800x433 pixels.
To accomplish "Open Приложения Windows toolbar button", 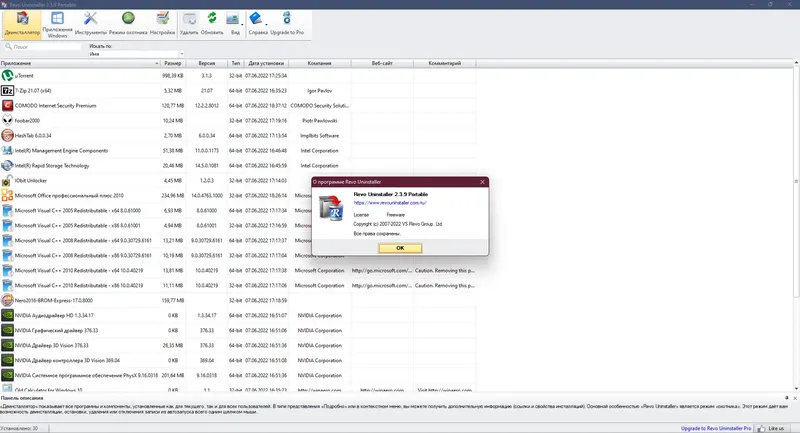I will coord(57,24).
